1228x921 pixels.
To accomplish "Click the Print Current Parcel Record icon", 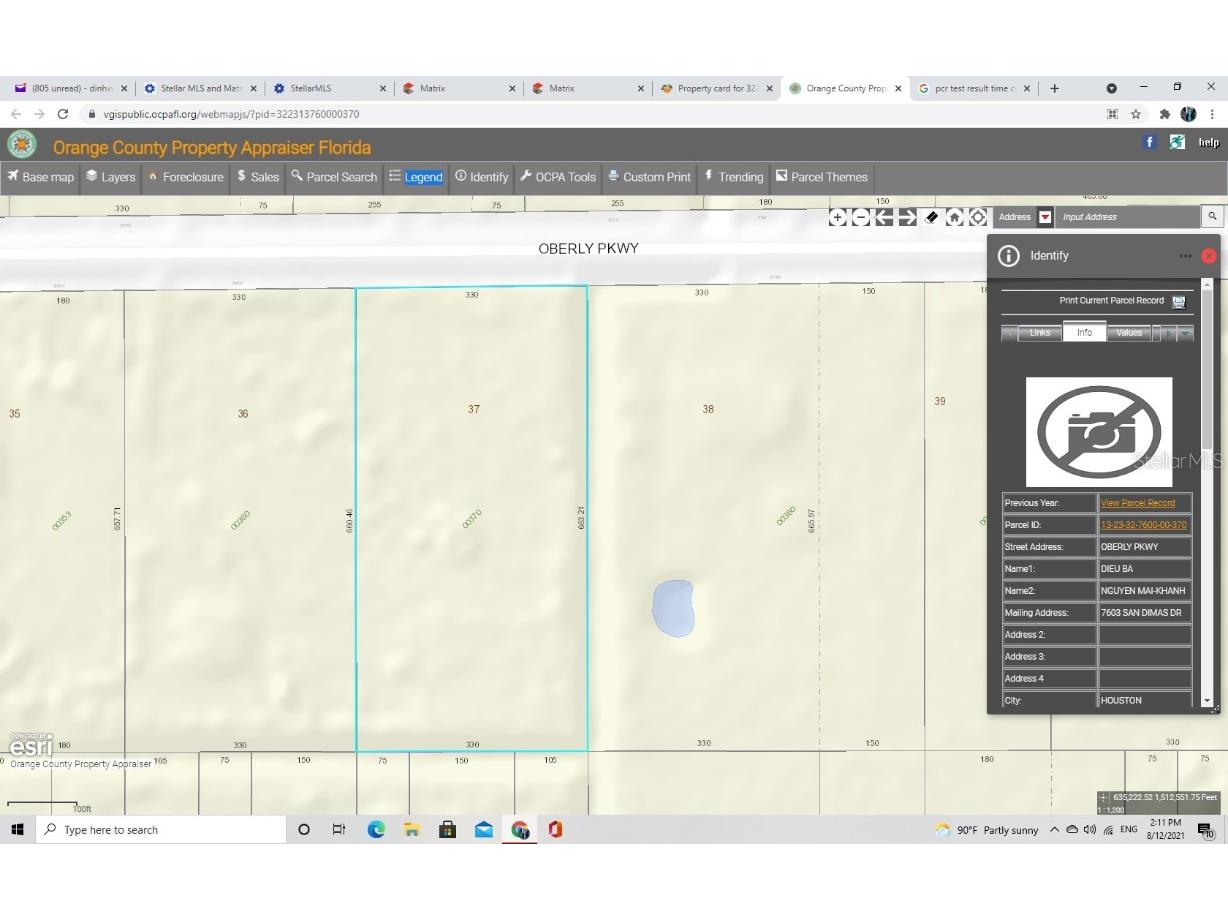I will 1178,302.
